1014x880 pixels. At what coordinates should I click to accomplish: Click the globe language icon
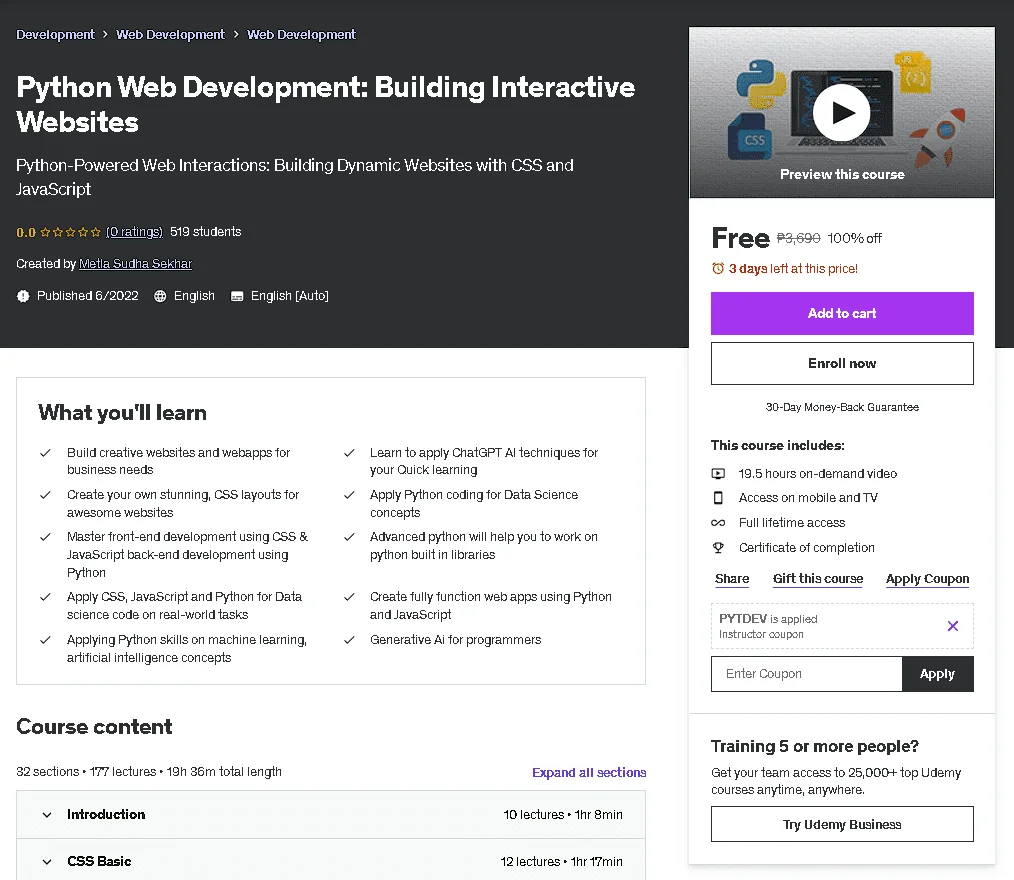pos(160,296)
